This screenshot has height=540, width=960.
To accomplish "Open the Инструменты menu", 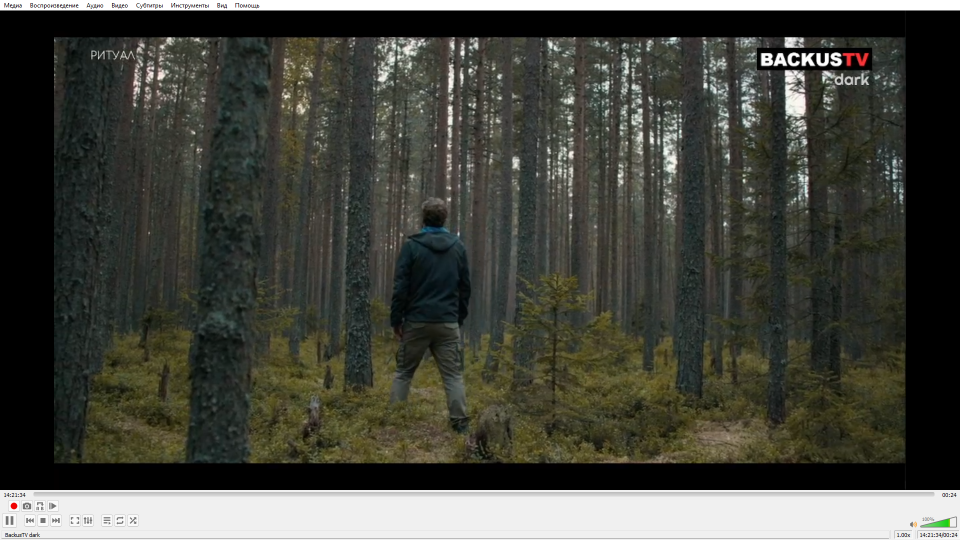I will 190,6.
